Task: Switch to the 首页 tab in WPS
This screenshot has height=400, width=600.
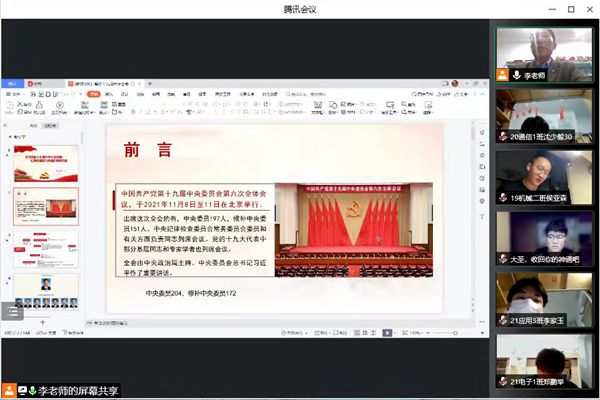Action: (13, 82)
